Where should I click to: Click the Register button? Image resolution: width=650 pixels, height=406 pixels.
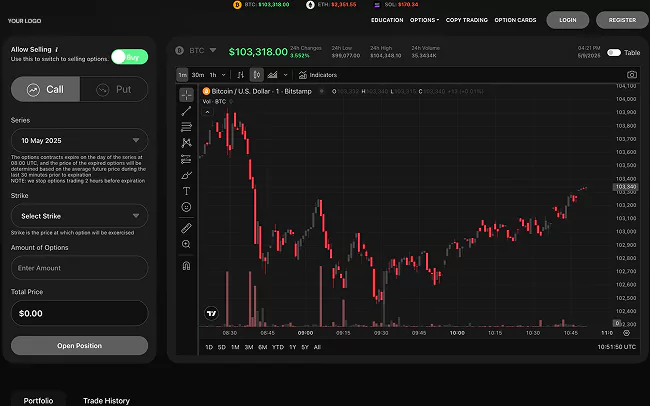[x=621, y=20]
